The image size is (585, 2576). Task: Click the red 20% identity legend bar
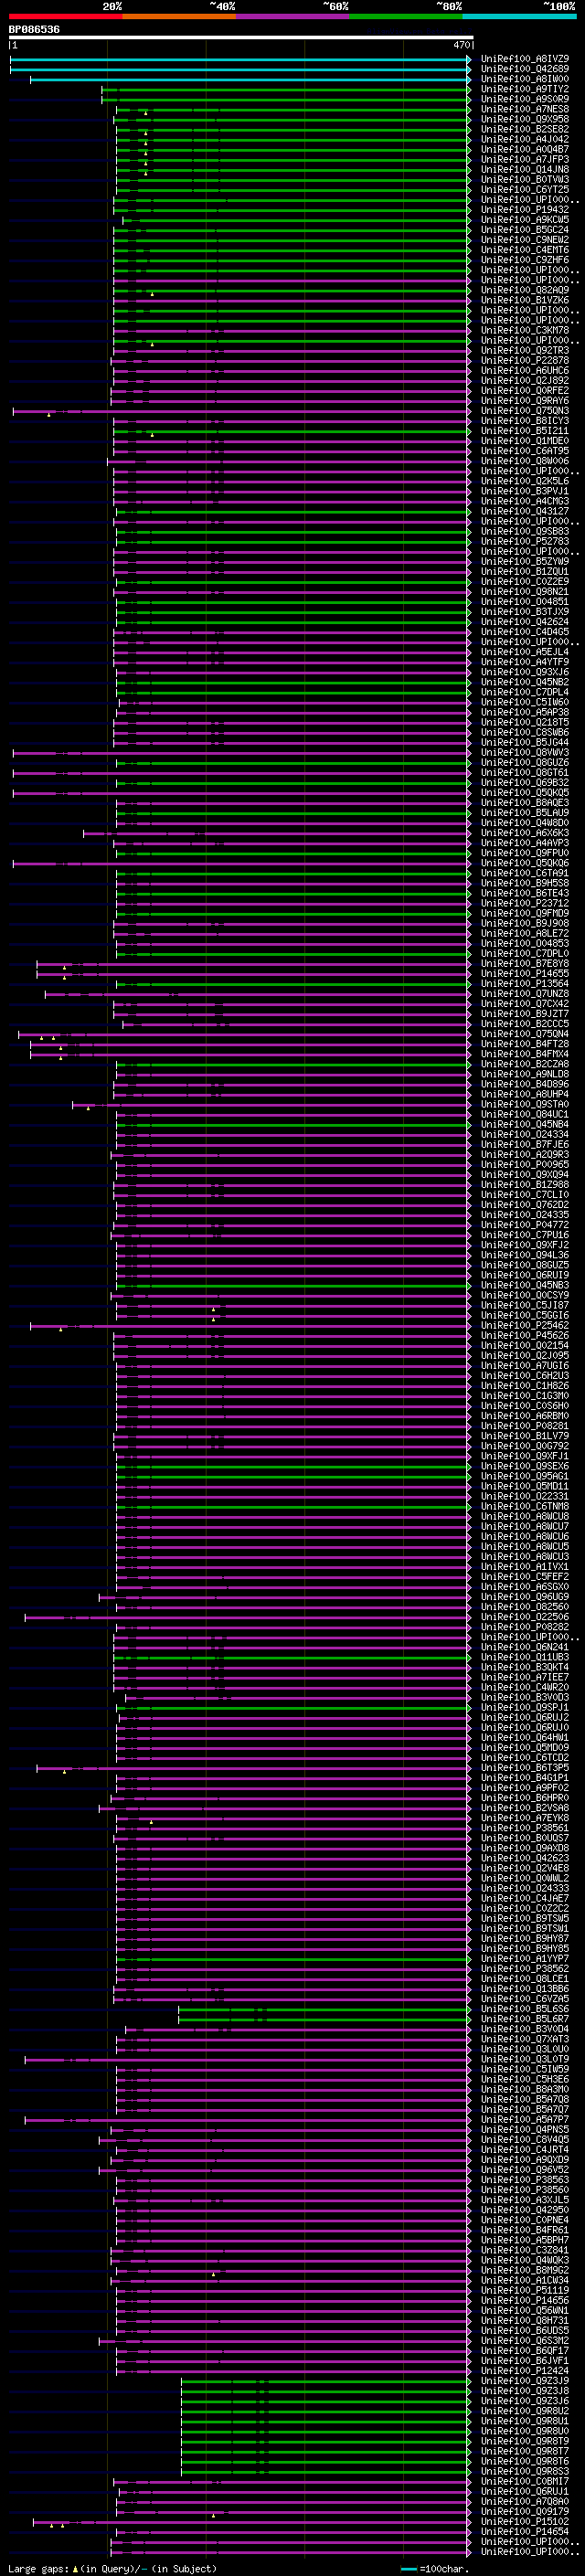[x=65, y=17]
